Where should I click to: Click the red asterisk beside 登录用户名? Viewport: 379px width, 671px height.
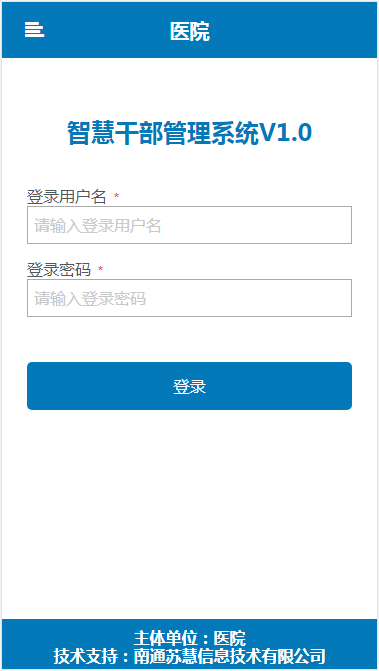click(x=116, y=196)
